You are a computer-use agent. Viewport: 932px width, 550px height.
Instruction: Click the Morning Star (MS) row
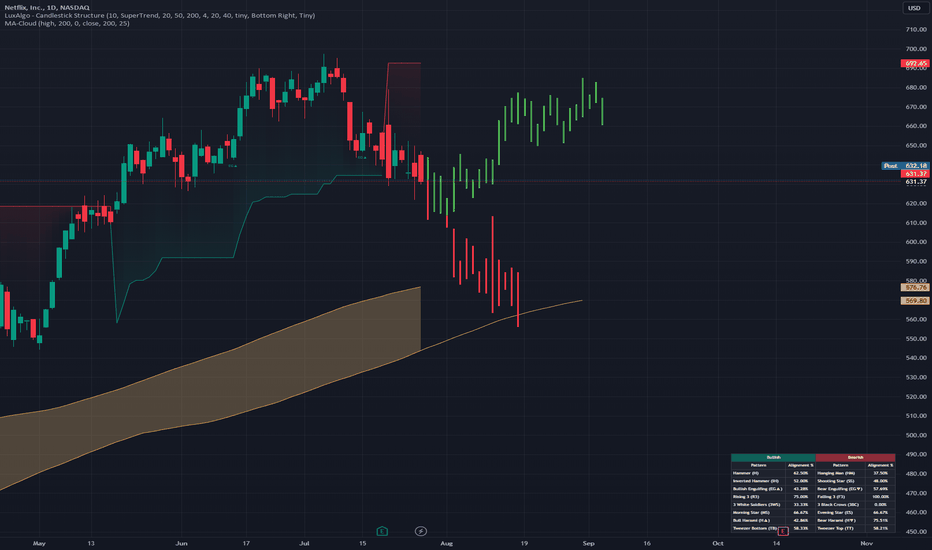pos(773,513)
